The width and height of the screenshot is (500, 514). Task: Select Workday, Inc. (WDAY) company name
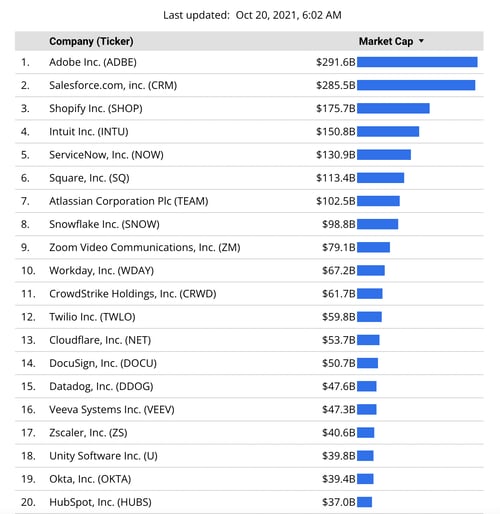click(101, 271)
